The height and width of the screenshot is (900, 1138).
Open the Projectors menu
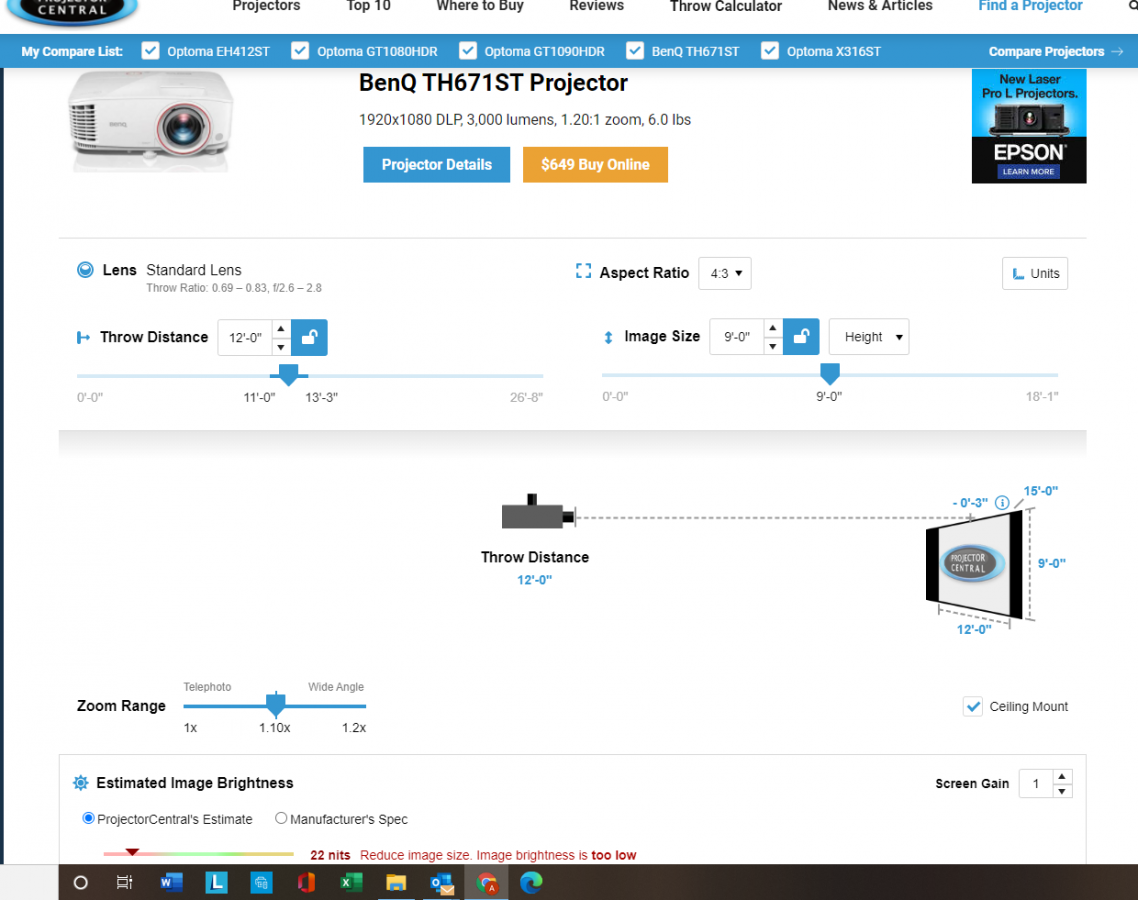266,7
